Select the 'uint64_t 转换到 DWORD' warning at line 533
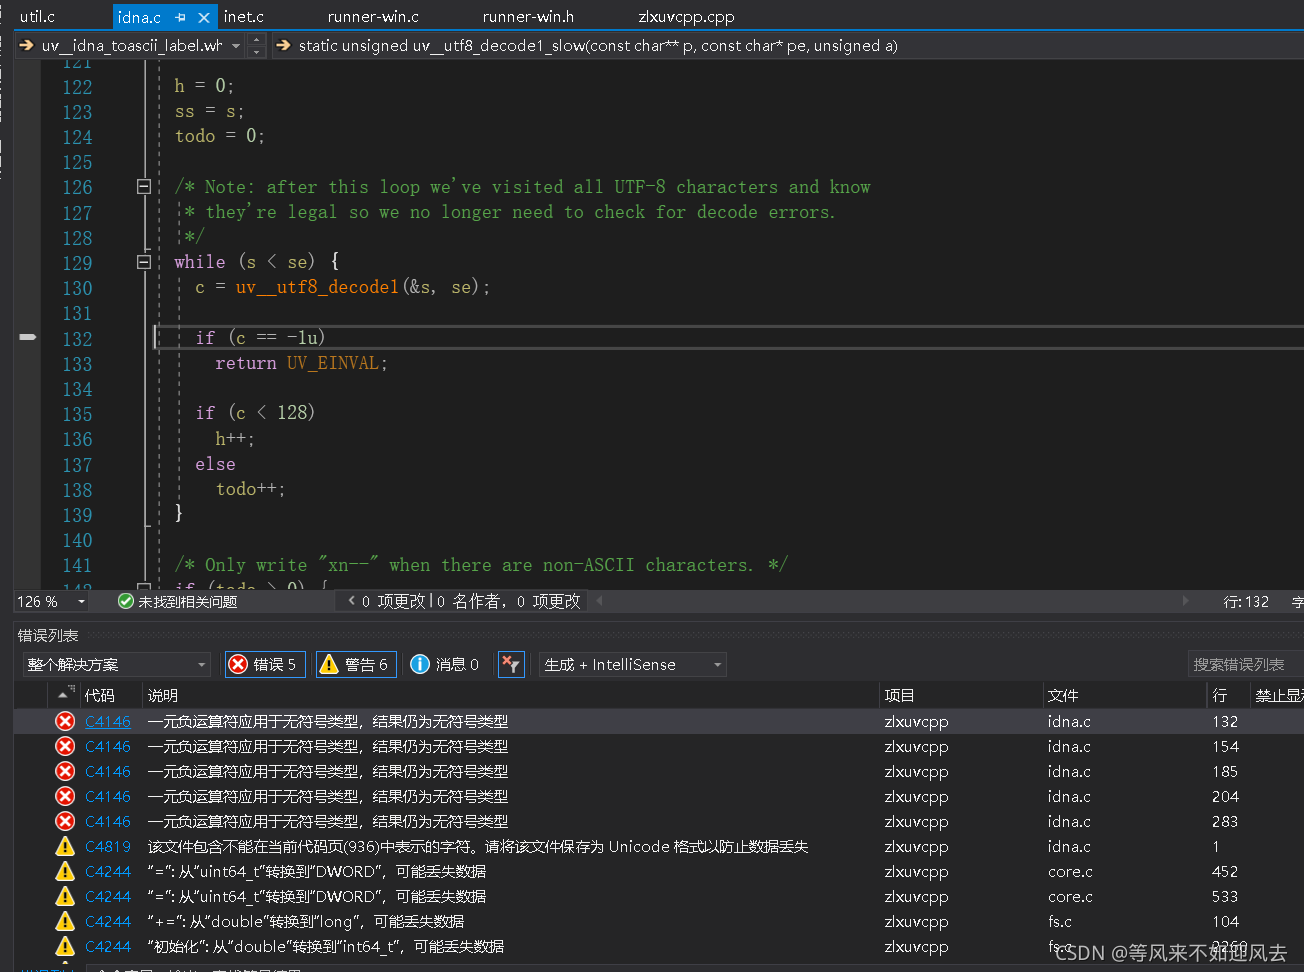Screen dimensions: 1304x972 (317, 896)
